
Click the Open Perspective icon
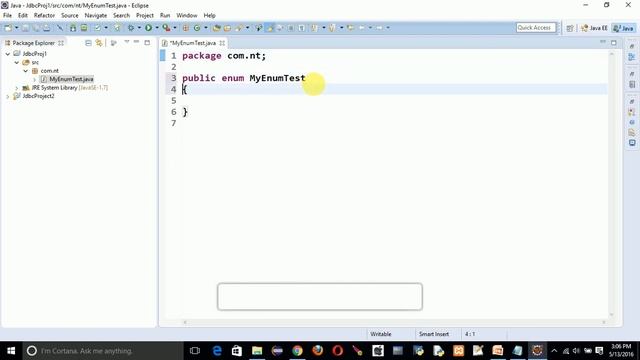(570, 28)
